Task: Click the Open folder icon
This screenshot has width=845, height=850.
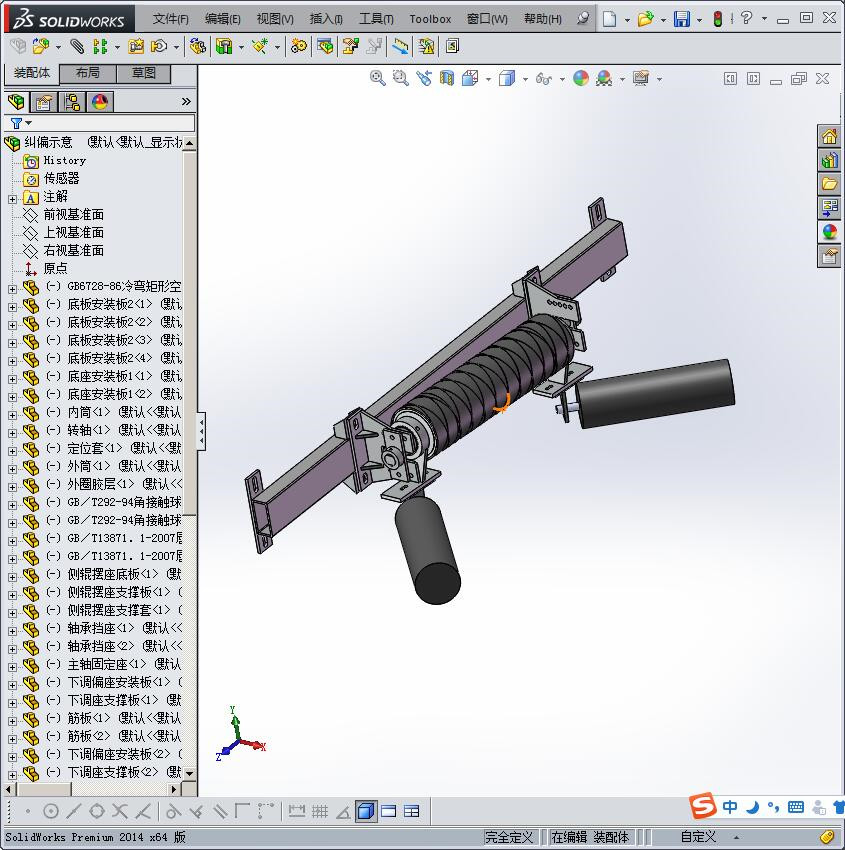Action: [645, 19]
